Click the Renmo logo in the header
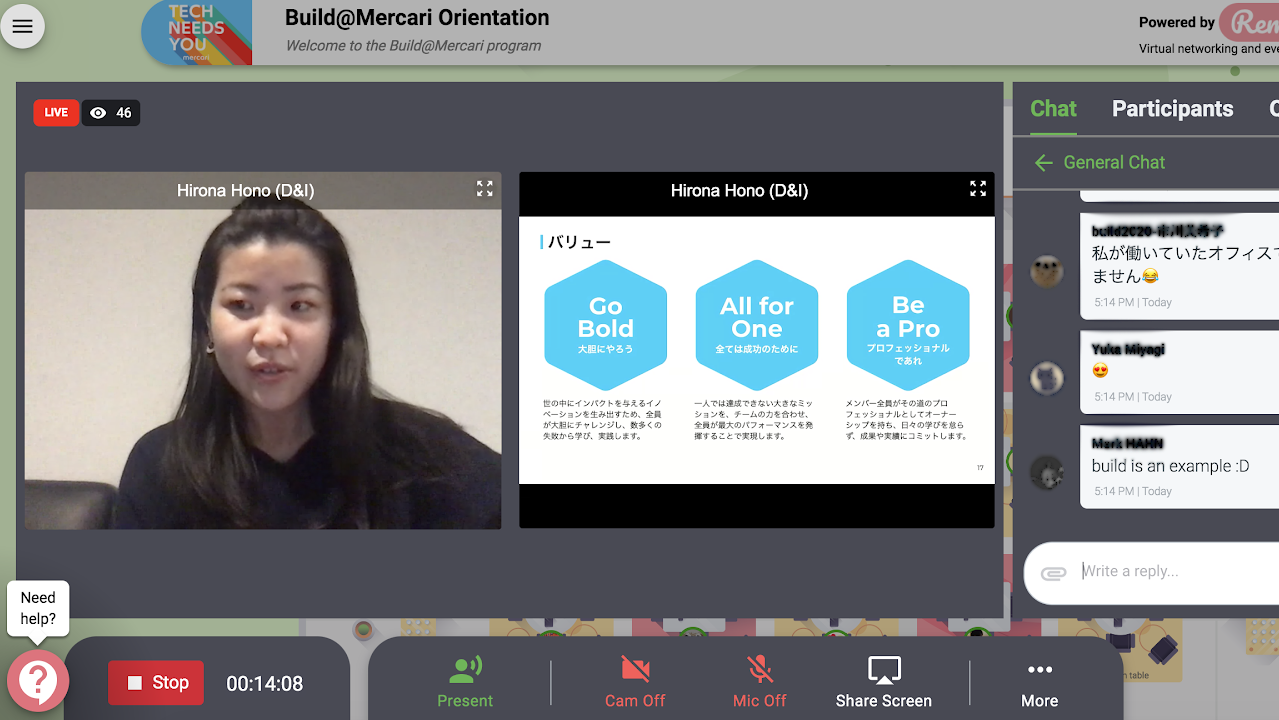1279x720 pixels. 1250,22
